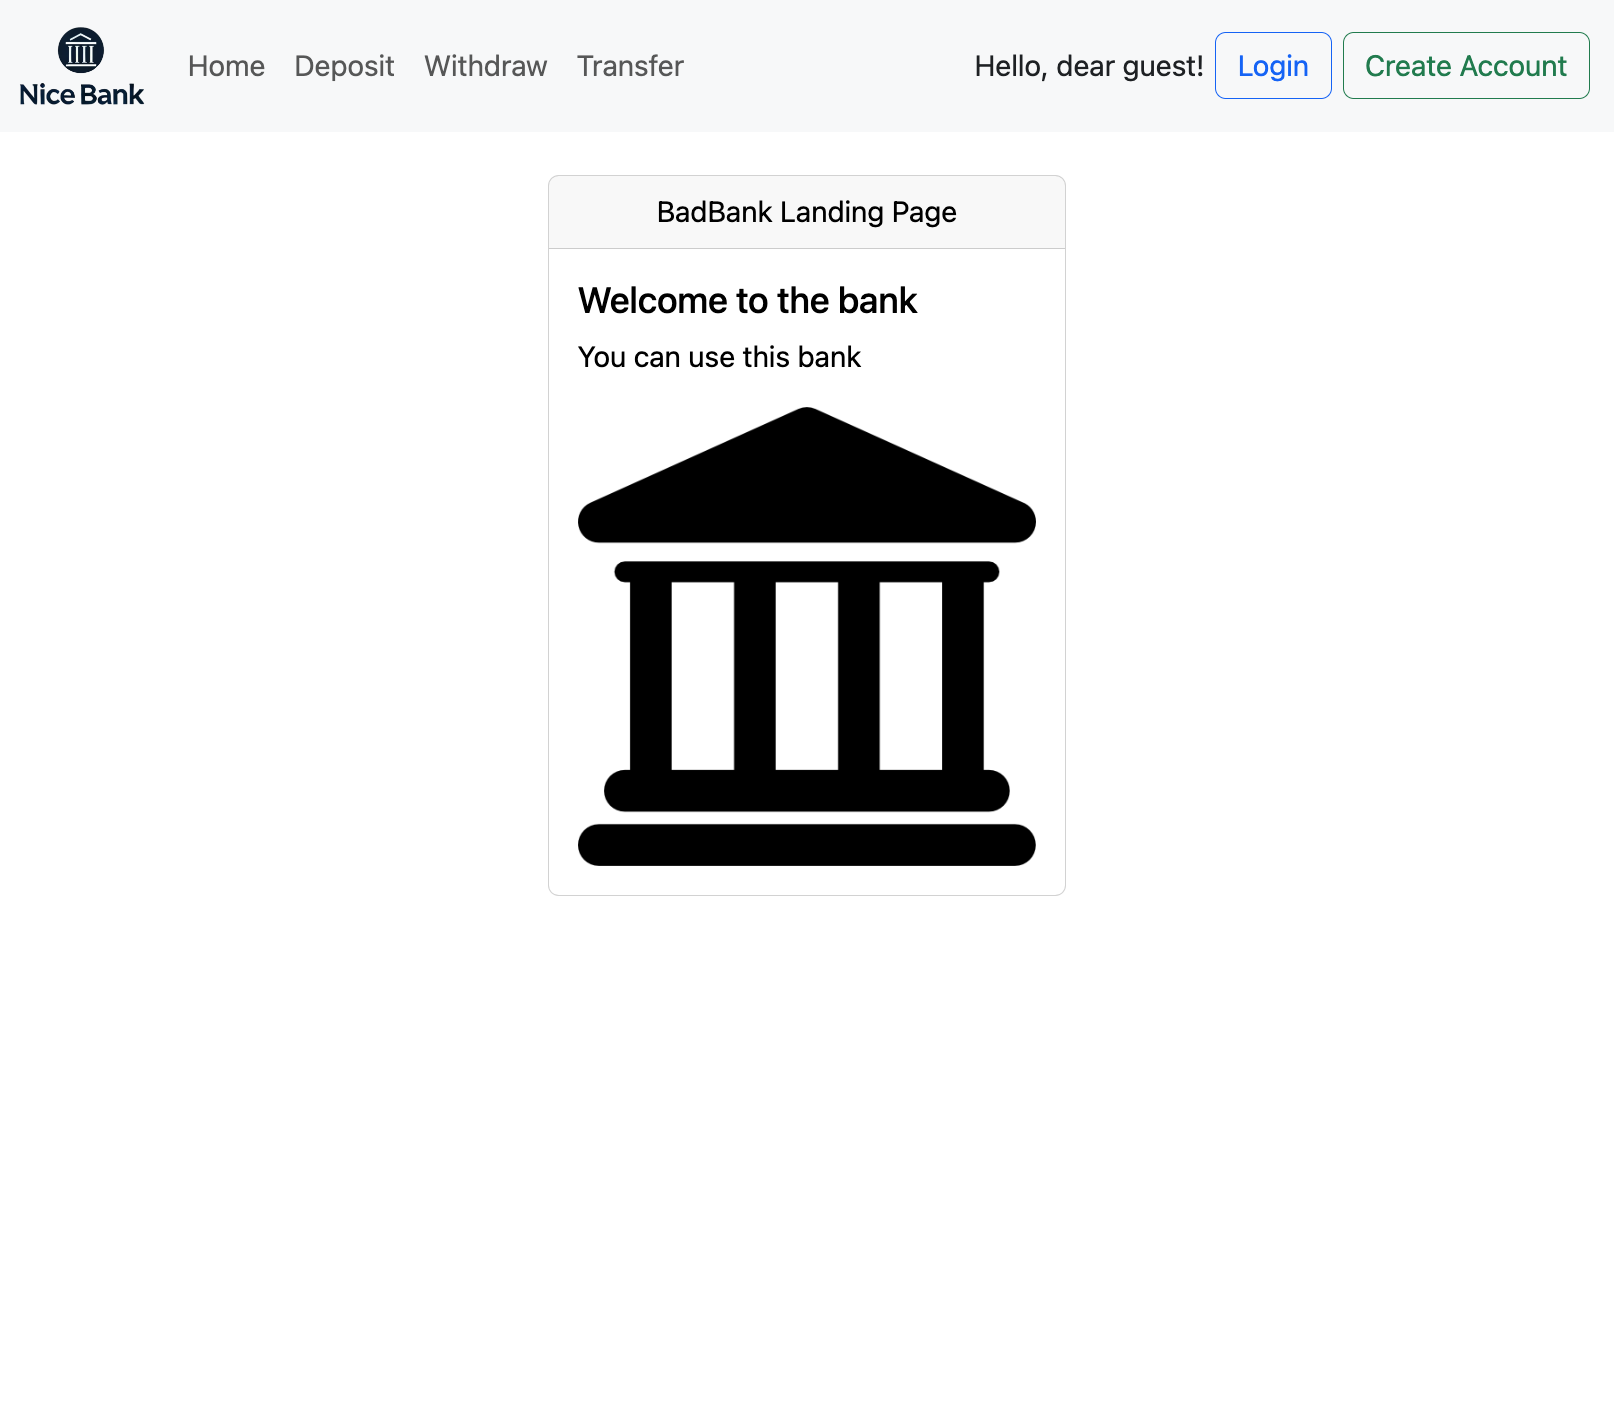The width and height of the screenshot is (1614, 1412).
Task: Select the text You can use this bank
Action: pos(719,356)
